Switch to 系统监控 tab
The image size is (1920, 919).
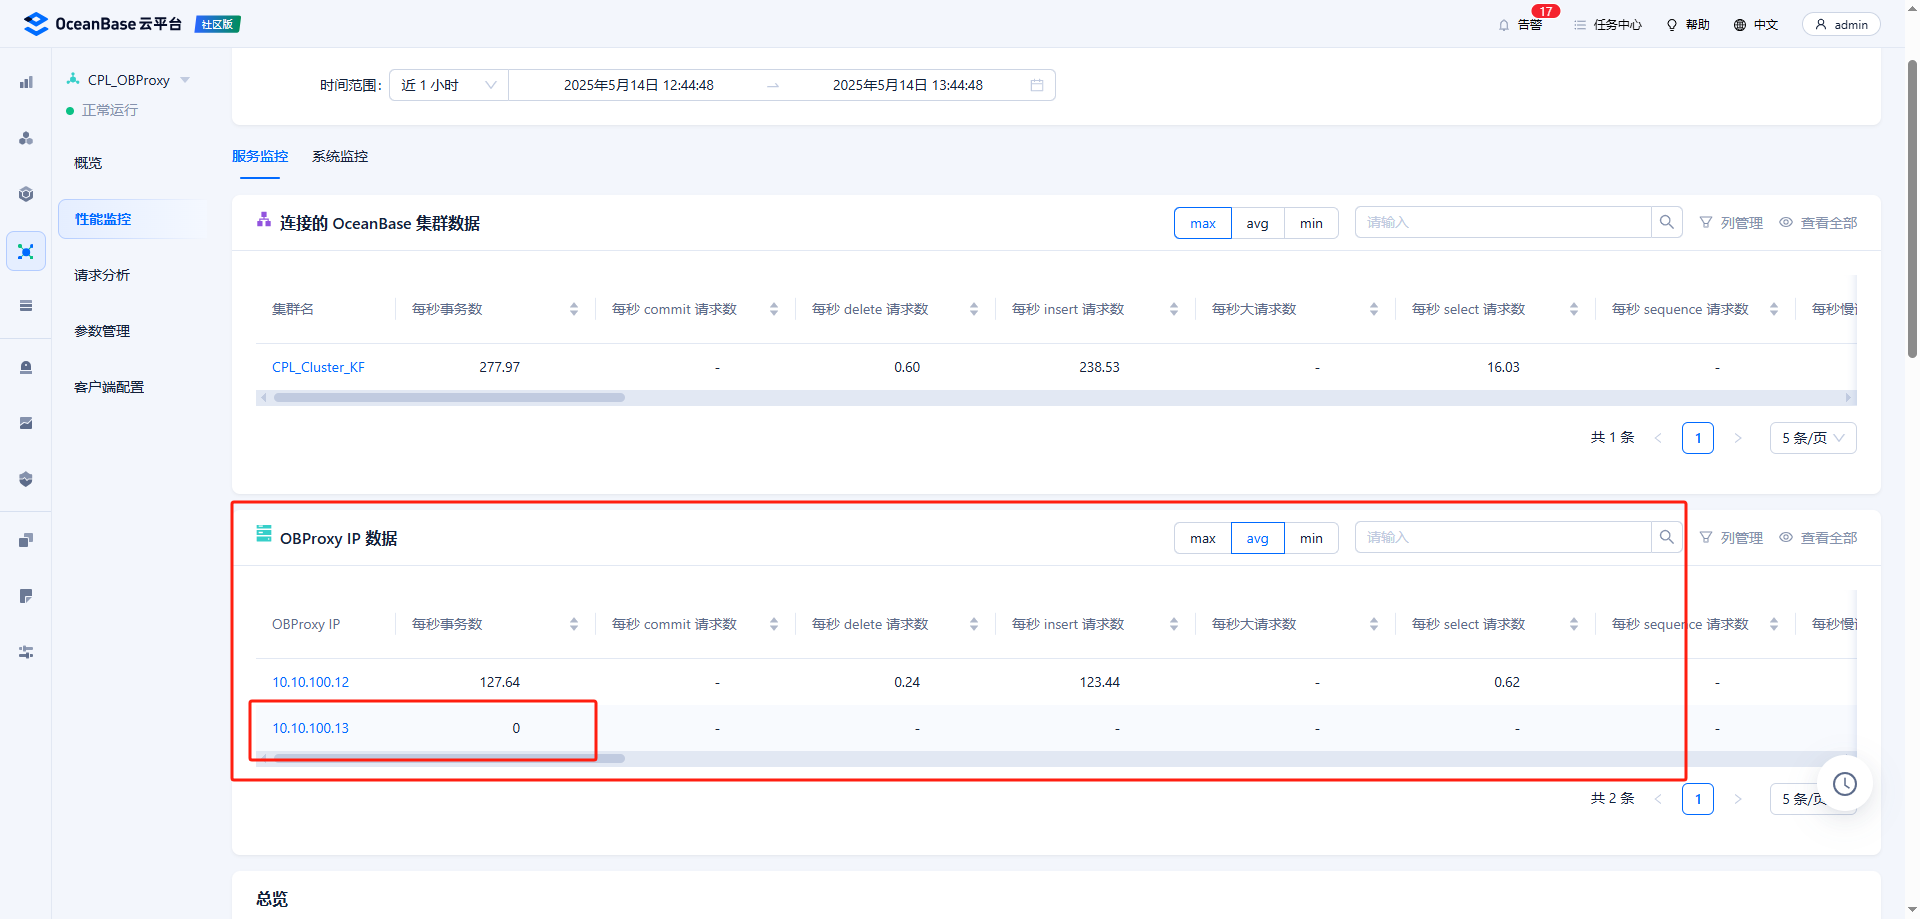(340, 156)
